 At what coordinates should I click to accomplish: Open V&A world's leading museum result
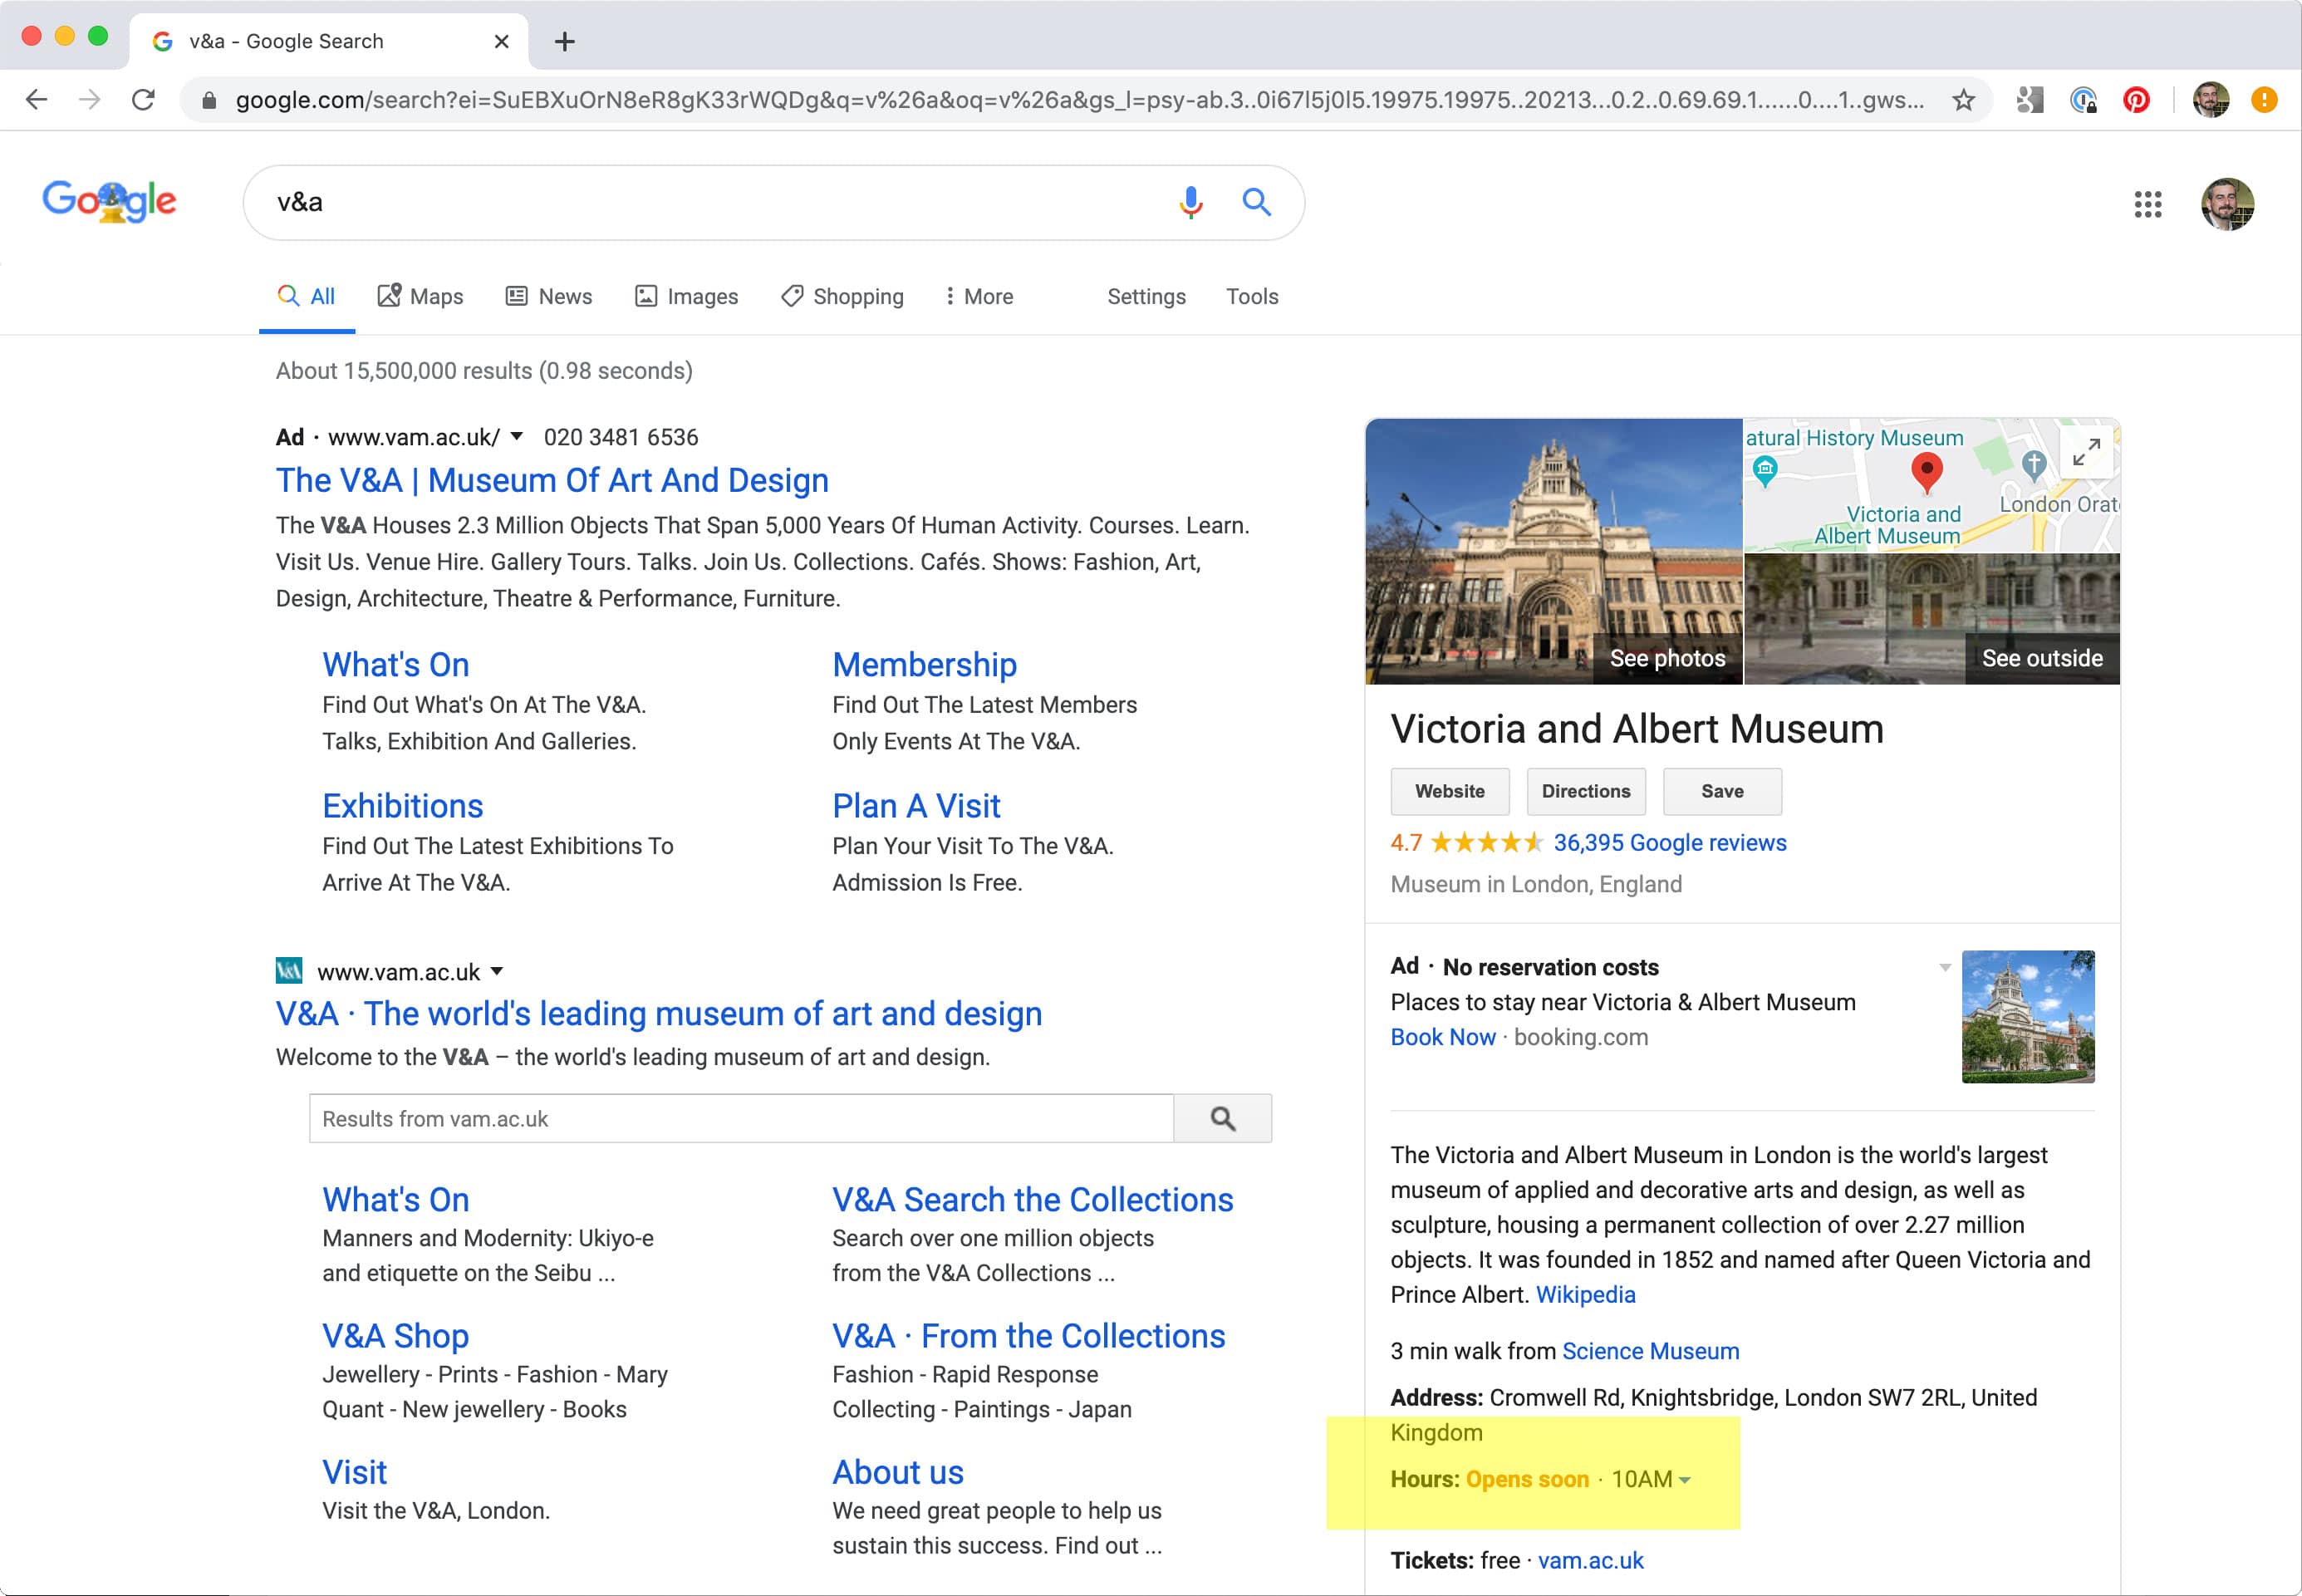[x=659, y=1014]
